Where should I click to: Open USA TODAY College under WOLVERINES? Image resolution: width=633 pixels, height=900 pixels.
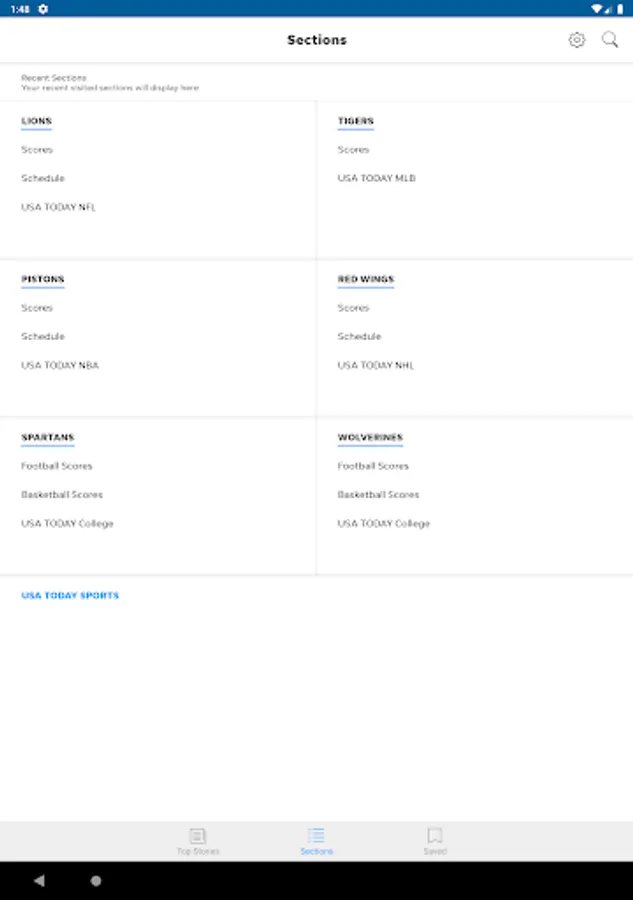pyautogui.click(x=384, y=523)
